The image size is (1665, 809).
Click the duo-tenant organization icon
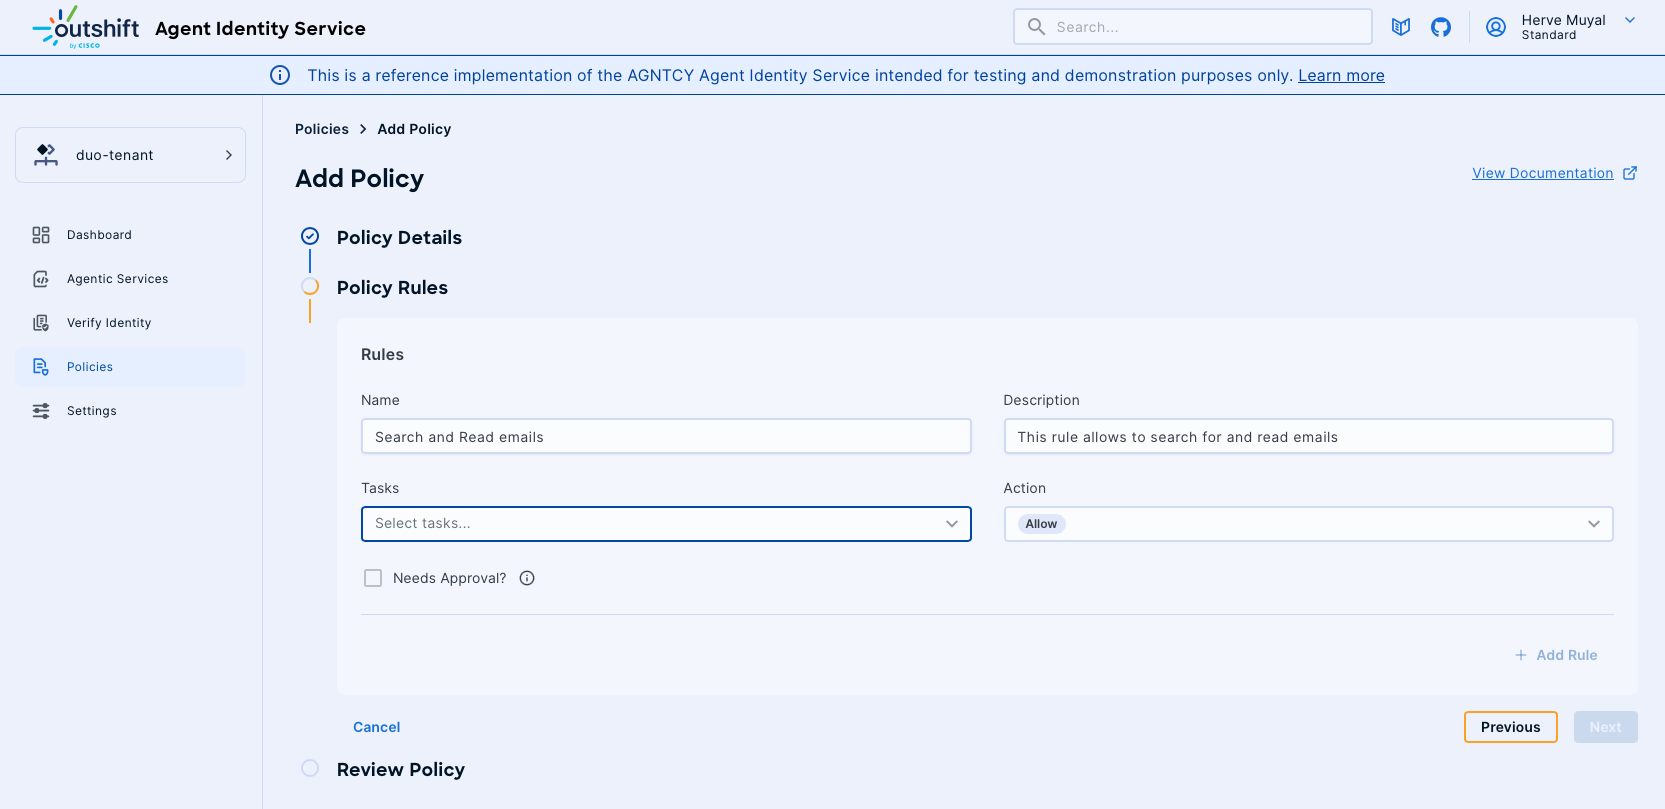click(x=46, y=155)
